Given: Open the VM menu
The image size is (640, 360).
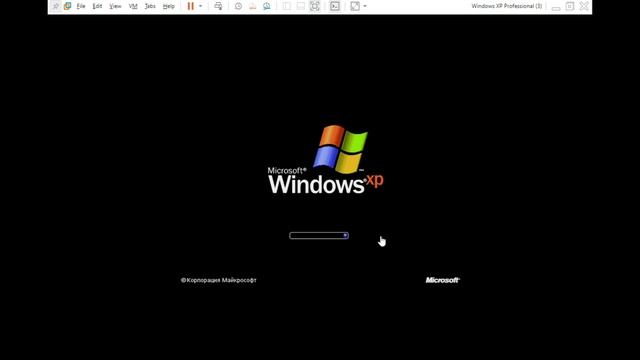Looking at the screenshot, I should pyautogui.click(x=133, y=6).
